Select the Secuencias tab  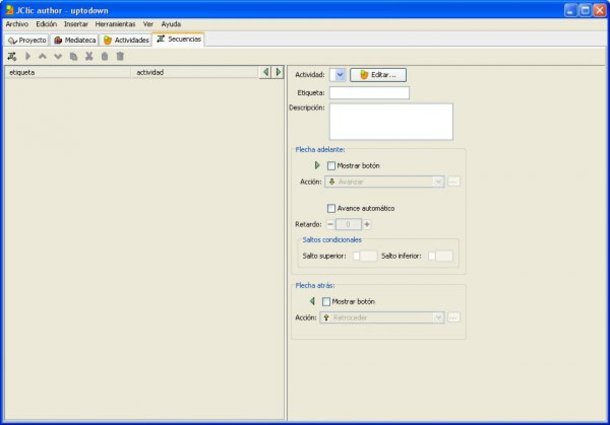pyautogui.click(x=179, y=39)
